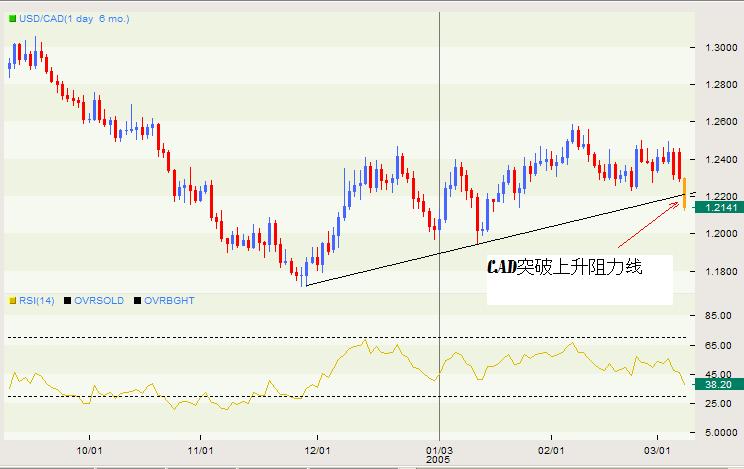Click the 02/01 date axis label
Screen dimensions: 744x469
pos(551,450)
